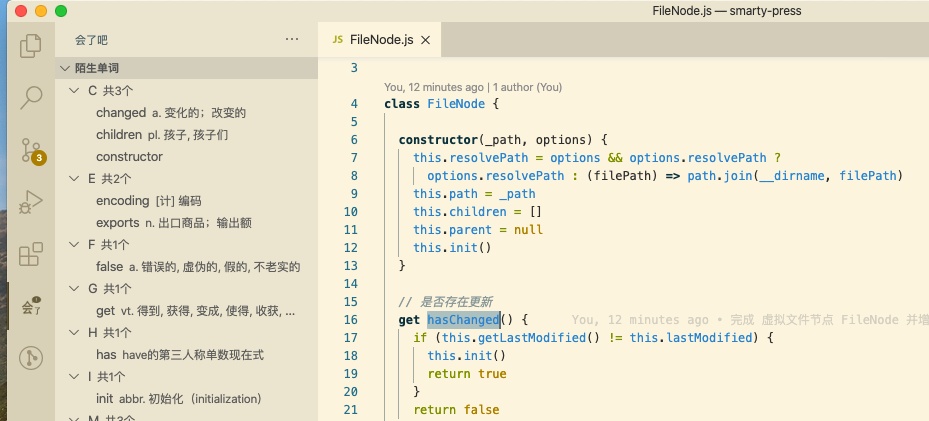The height and width of the screenshot is (421, 929).
Task: Switch to the FileNode.js editor tab
Action: coord(380,40)
